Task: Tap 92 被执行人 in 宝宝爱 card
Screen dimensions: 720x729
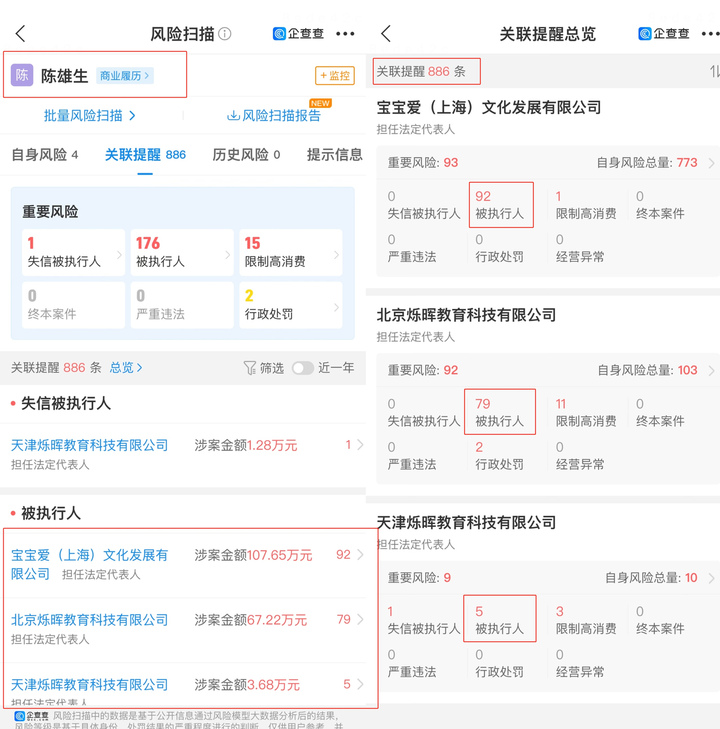Action: (x=501, y=205)
